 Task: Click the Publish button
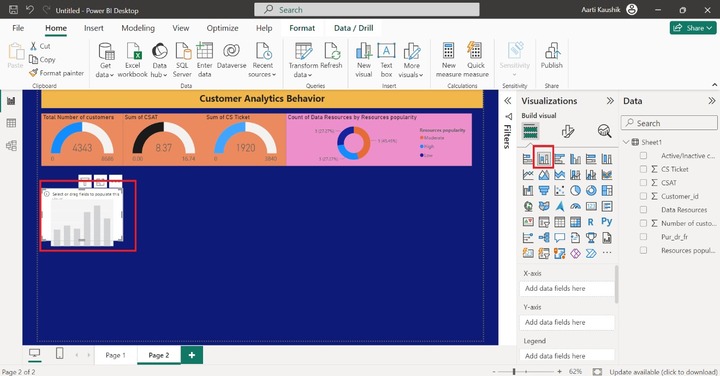[x=551, y=56]
